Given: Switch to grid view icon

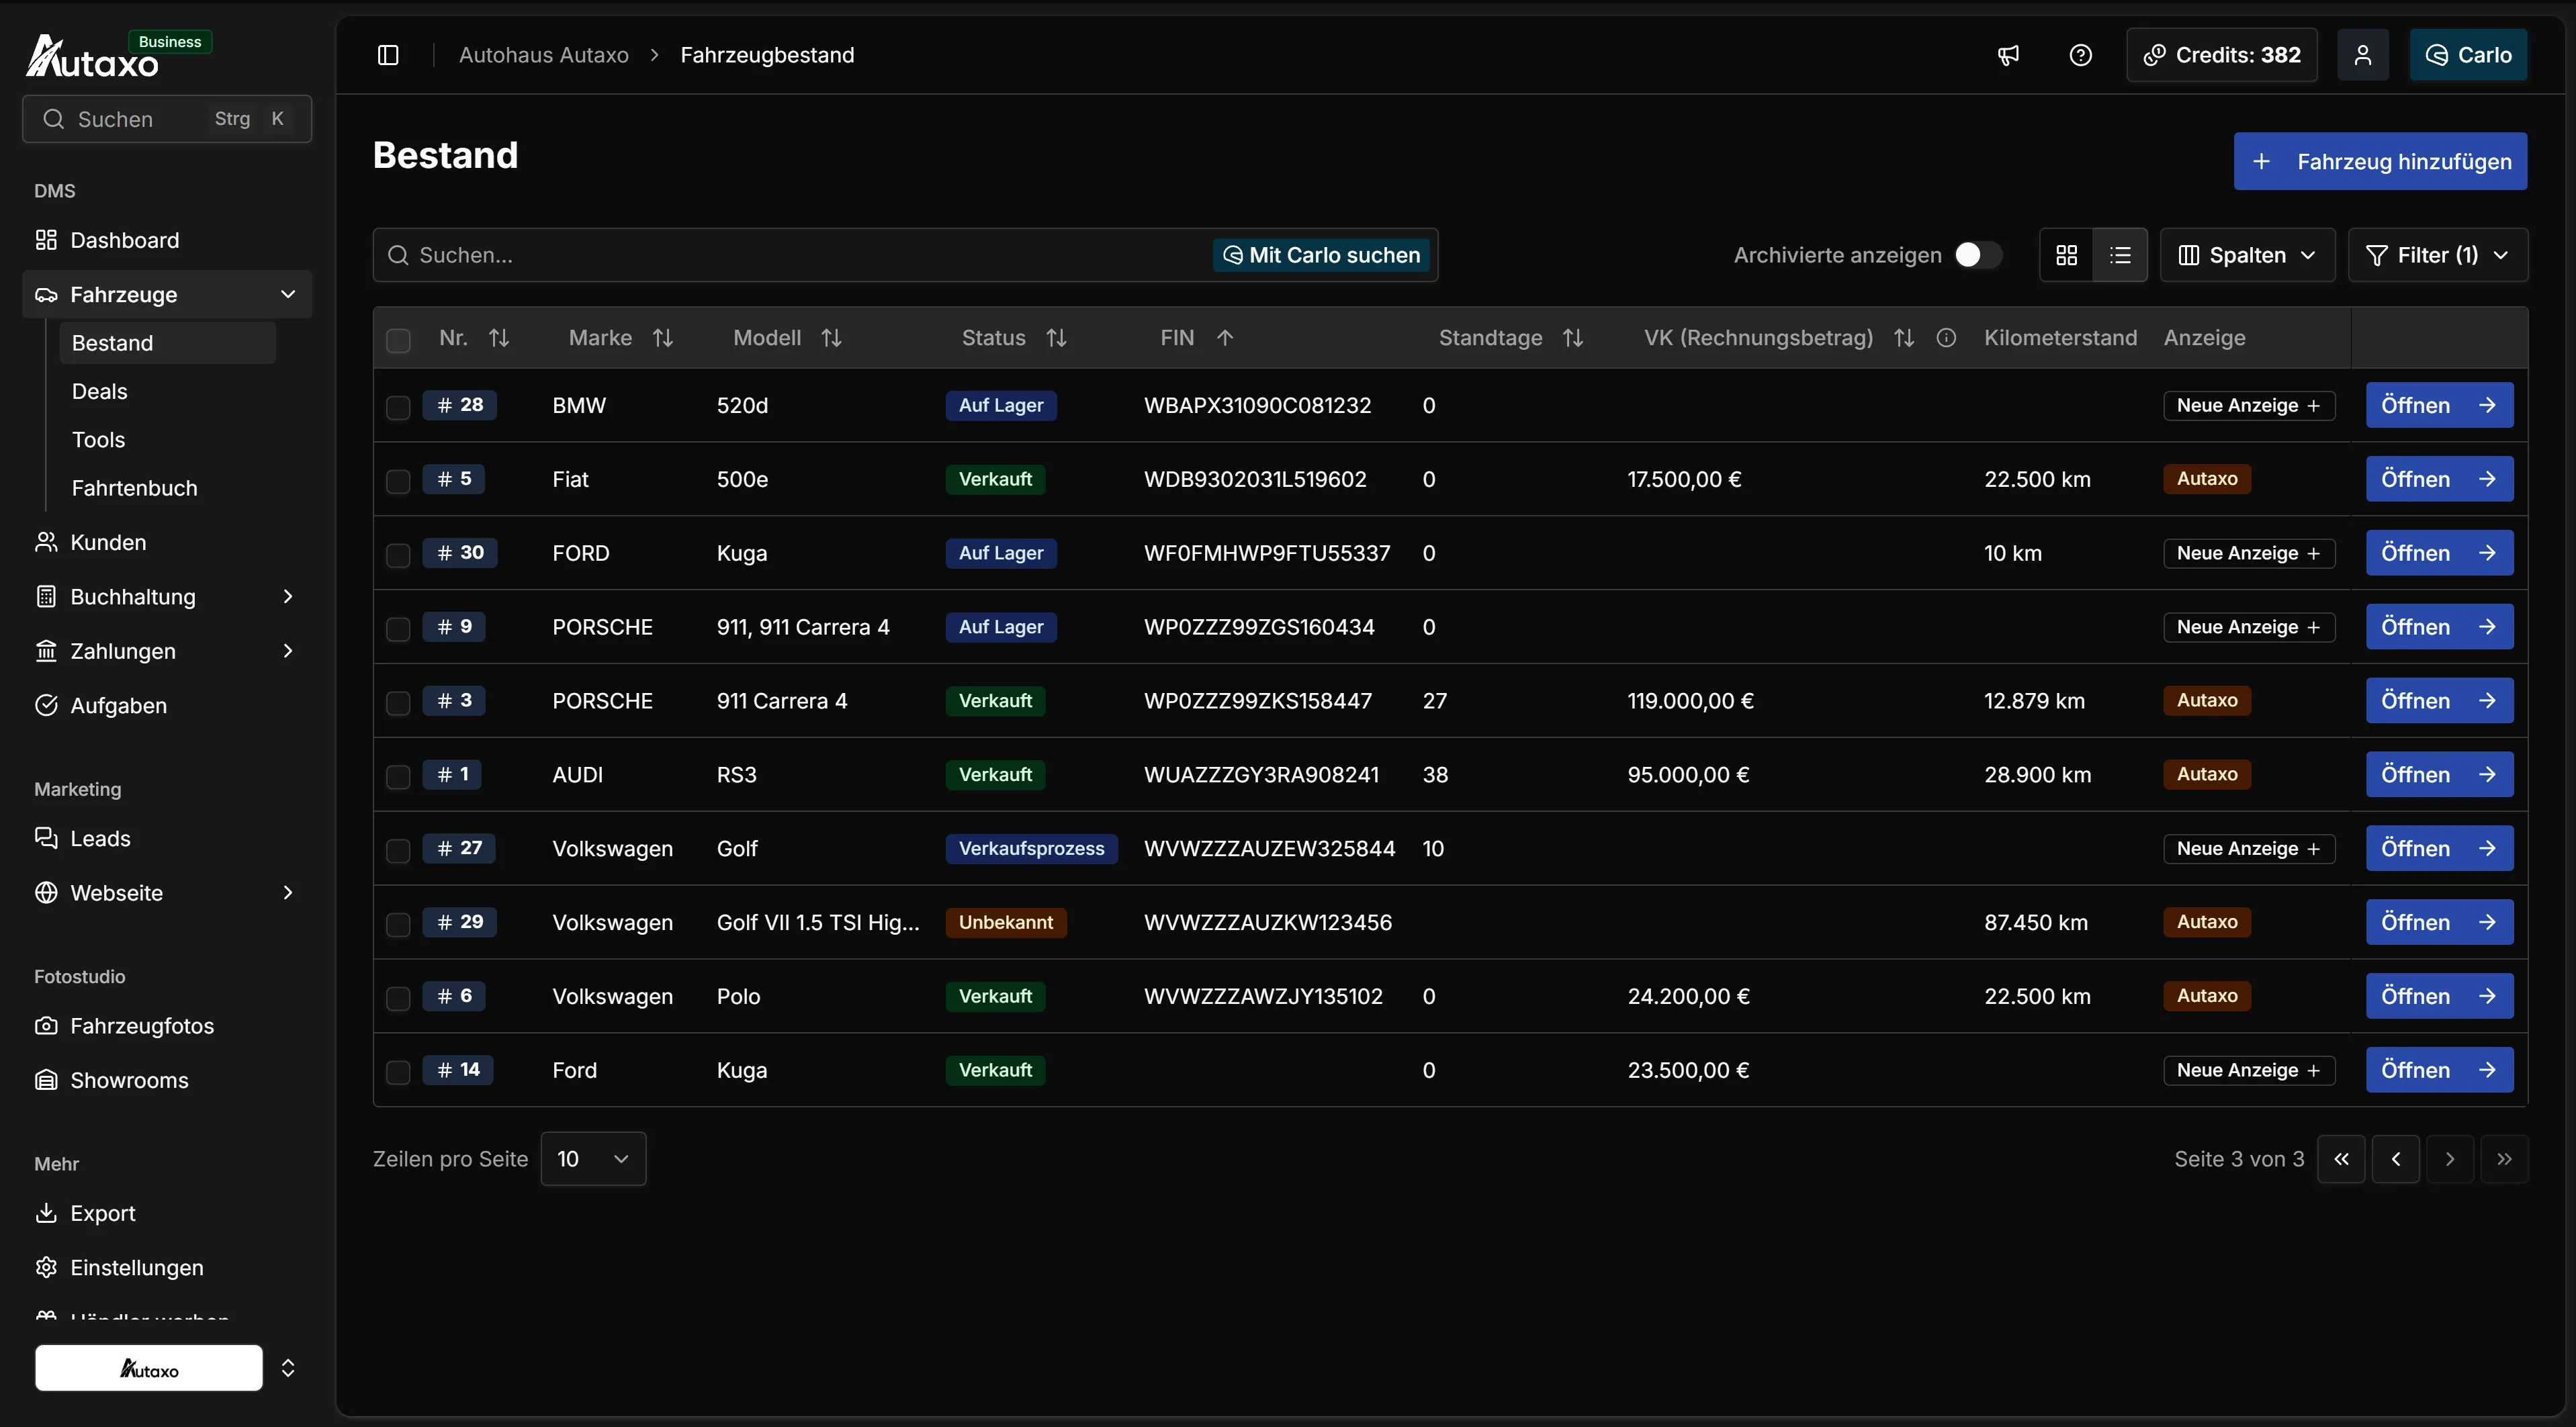Looking at the screenshot, I should [2066, 255].
